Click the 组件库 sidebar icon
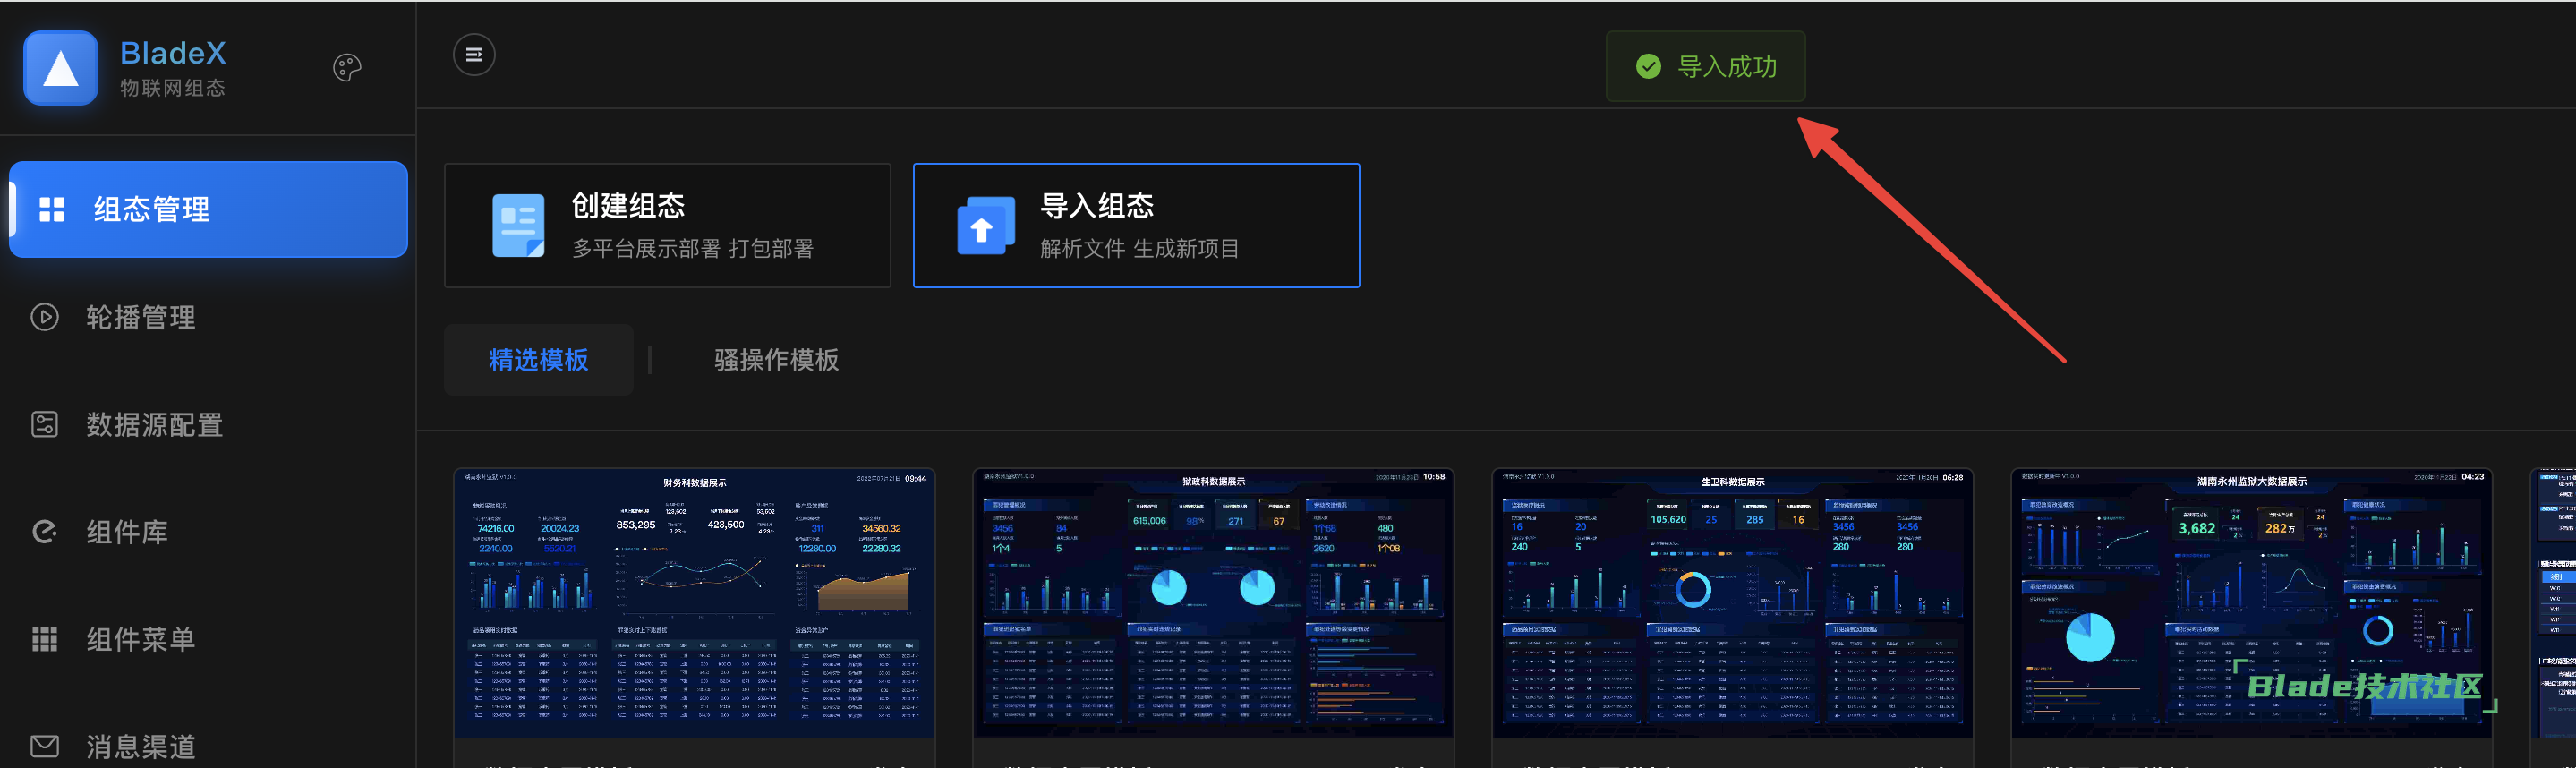2576x768 pixels. coord(45,532)
